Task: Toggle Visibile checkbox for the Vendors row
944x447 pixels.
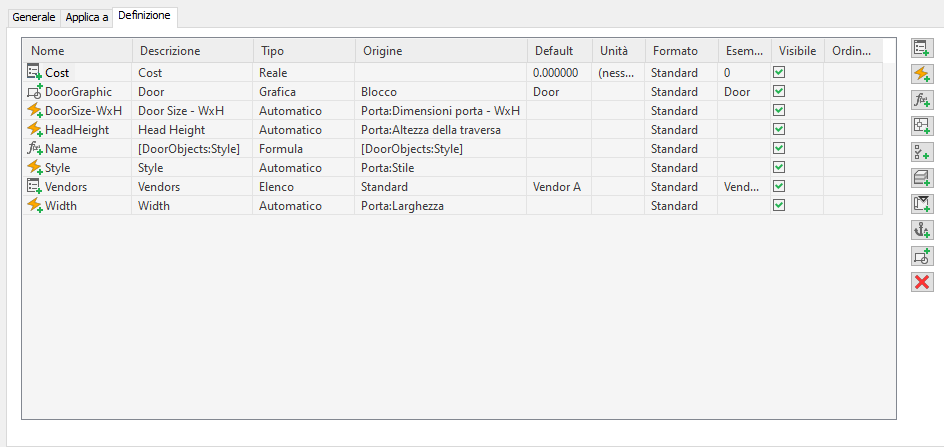Action: [779, 187]
